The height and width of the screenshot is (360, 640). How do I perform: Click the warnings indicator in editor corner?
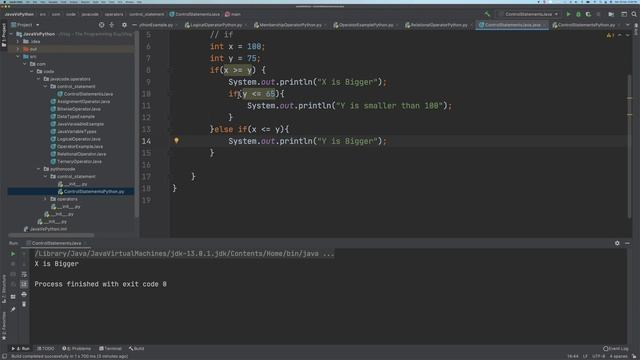pyautogui.click(x=610, y=36)
